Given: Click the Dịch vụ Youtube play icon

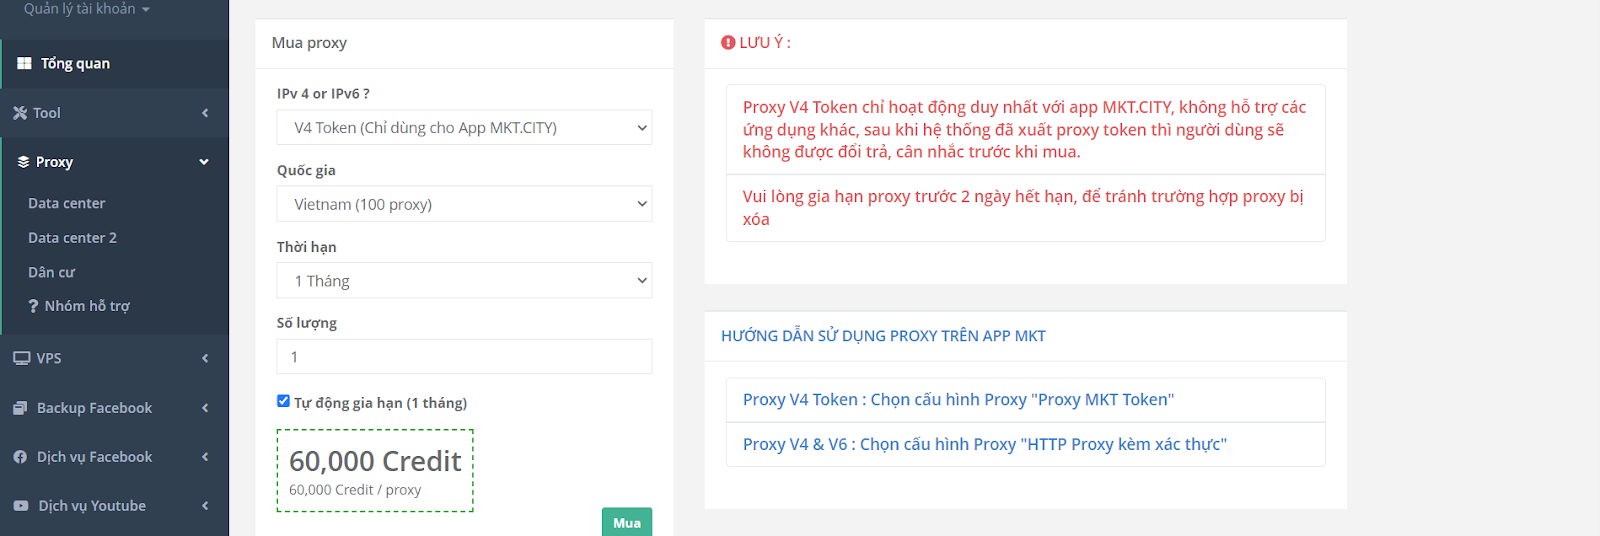Looking at the screenshot, I should [x=21, y=506].
